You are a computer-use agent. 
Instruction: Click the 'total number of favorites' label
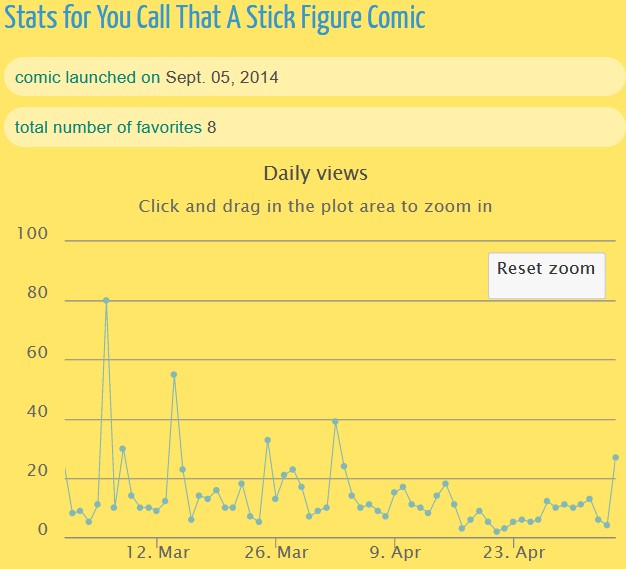click(x=108, y=127)
